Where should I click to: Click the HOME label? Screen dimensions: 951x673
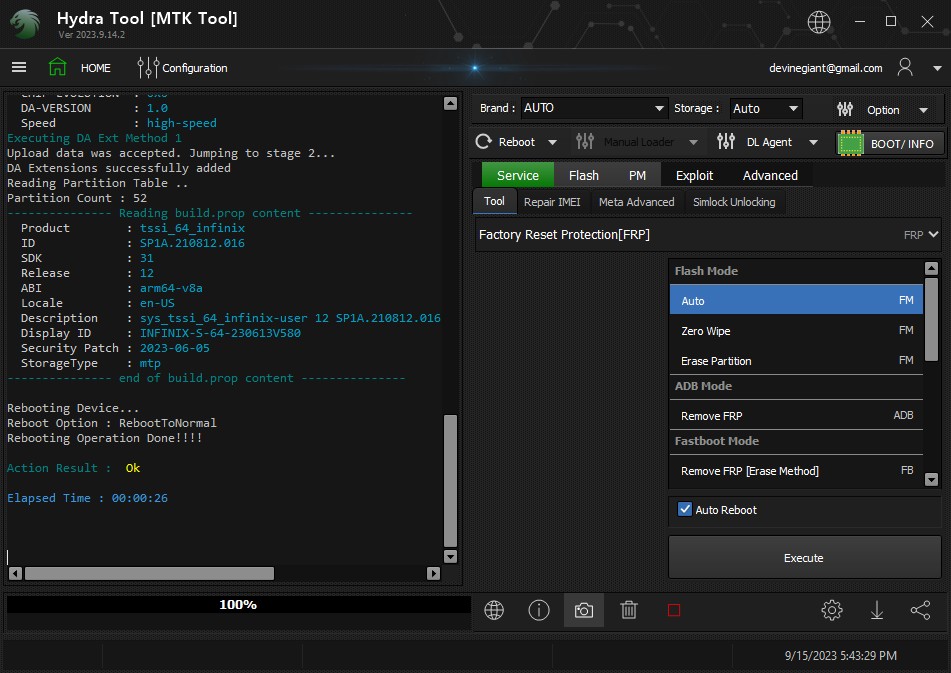[96, 68]
